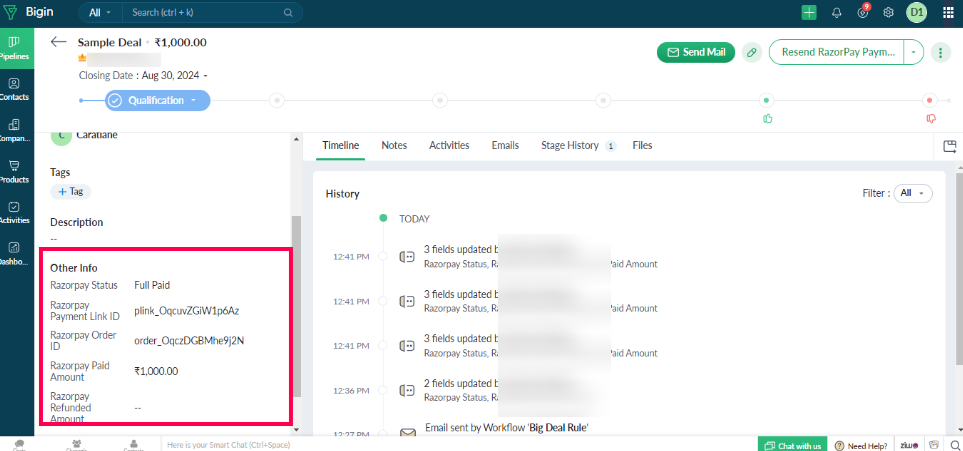Click the link icon beside Send Mail
This screenshot has width=963, height=451.
click(x=751, y=52)
